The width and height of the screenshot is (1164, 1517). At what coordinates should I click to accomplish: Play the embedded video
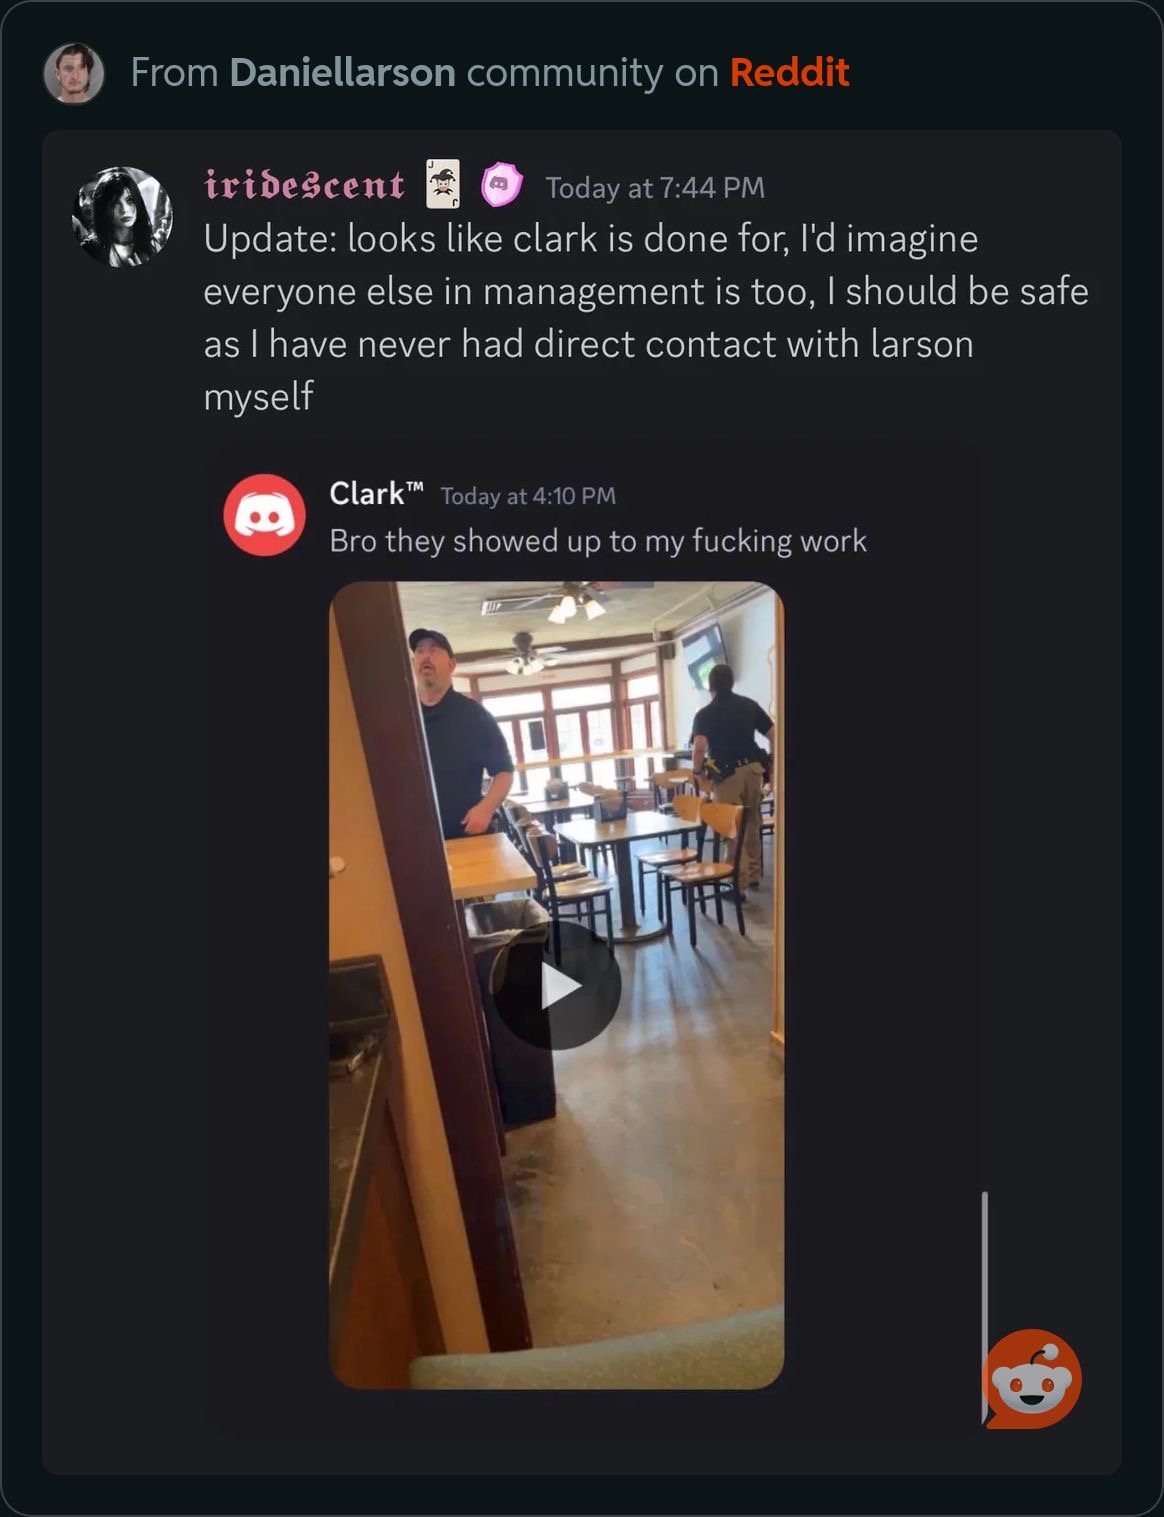pyautogui.click(x=557, y=986)
